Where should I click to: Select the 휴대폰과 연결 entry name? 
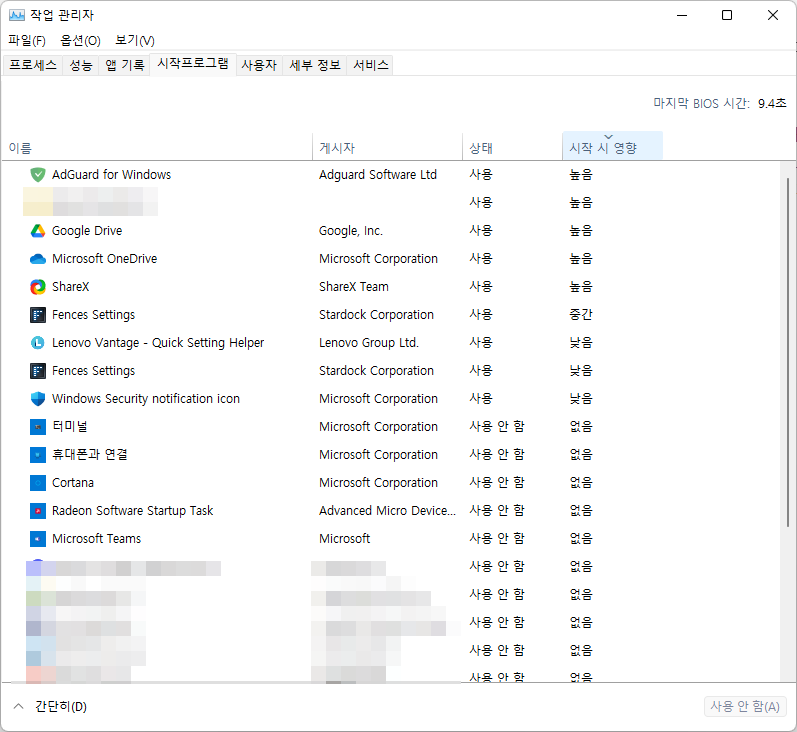pos(90,454)
